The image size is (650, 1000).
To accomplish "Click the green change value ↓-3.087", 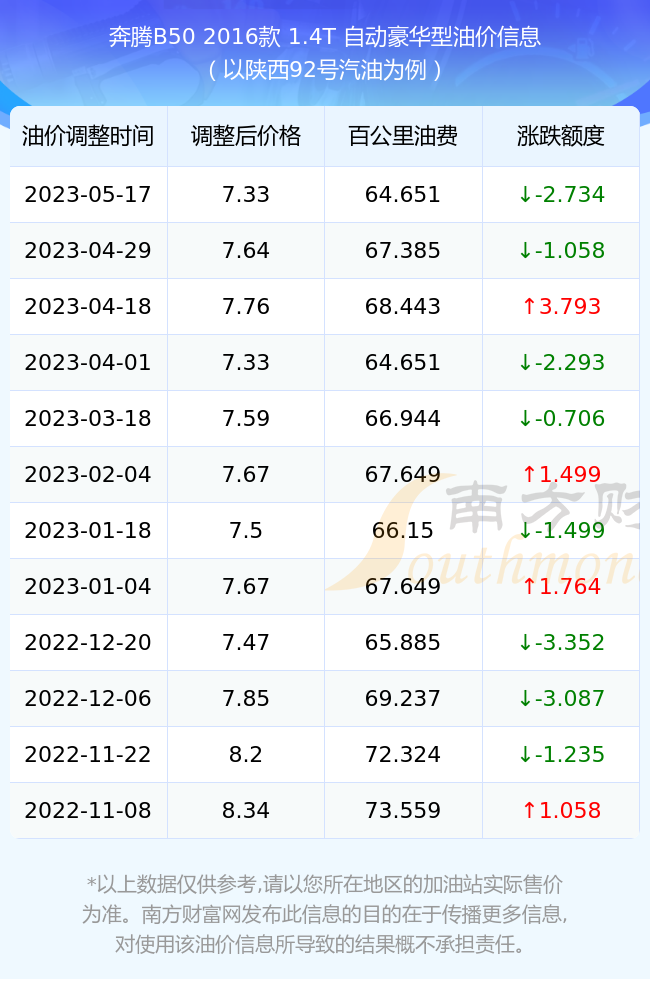I will pos(561,699).
